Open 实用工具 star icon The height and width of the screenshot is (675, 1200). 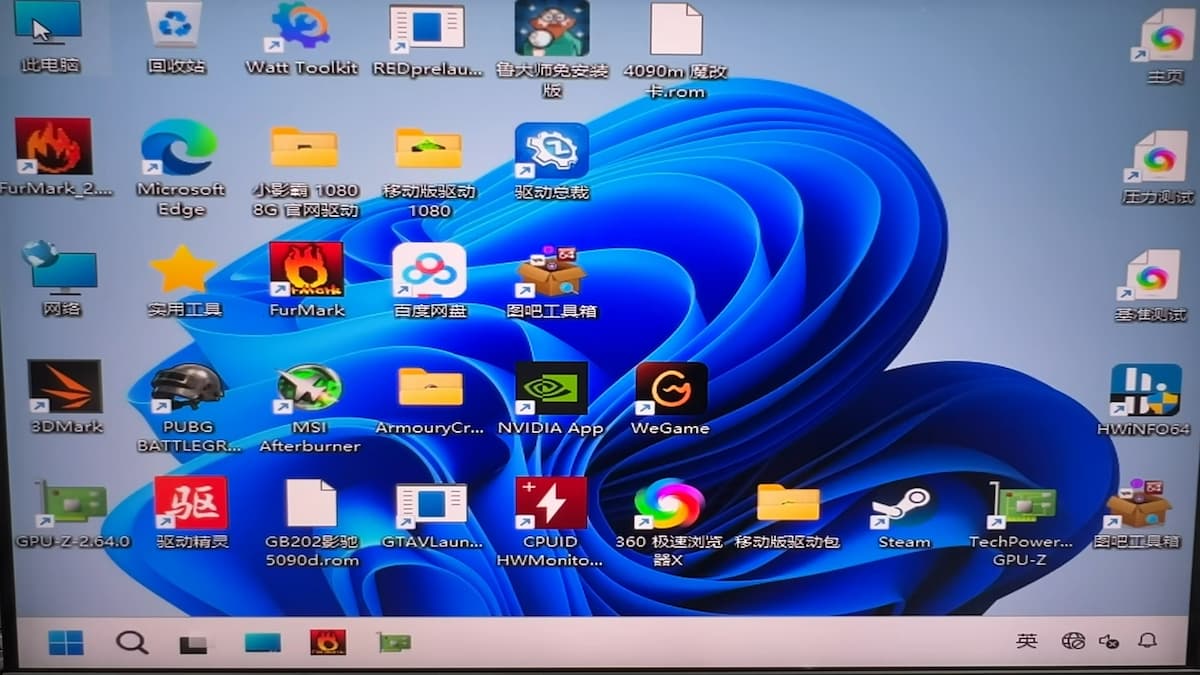point(184,280)
